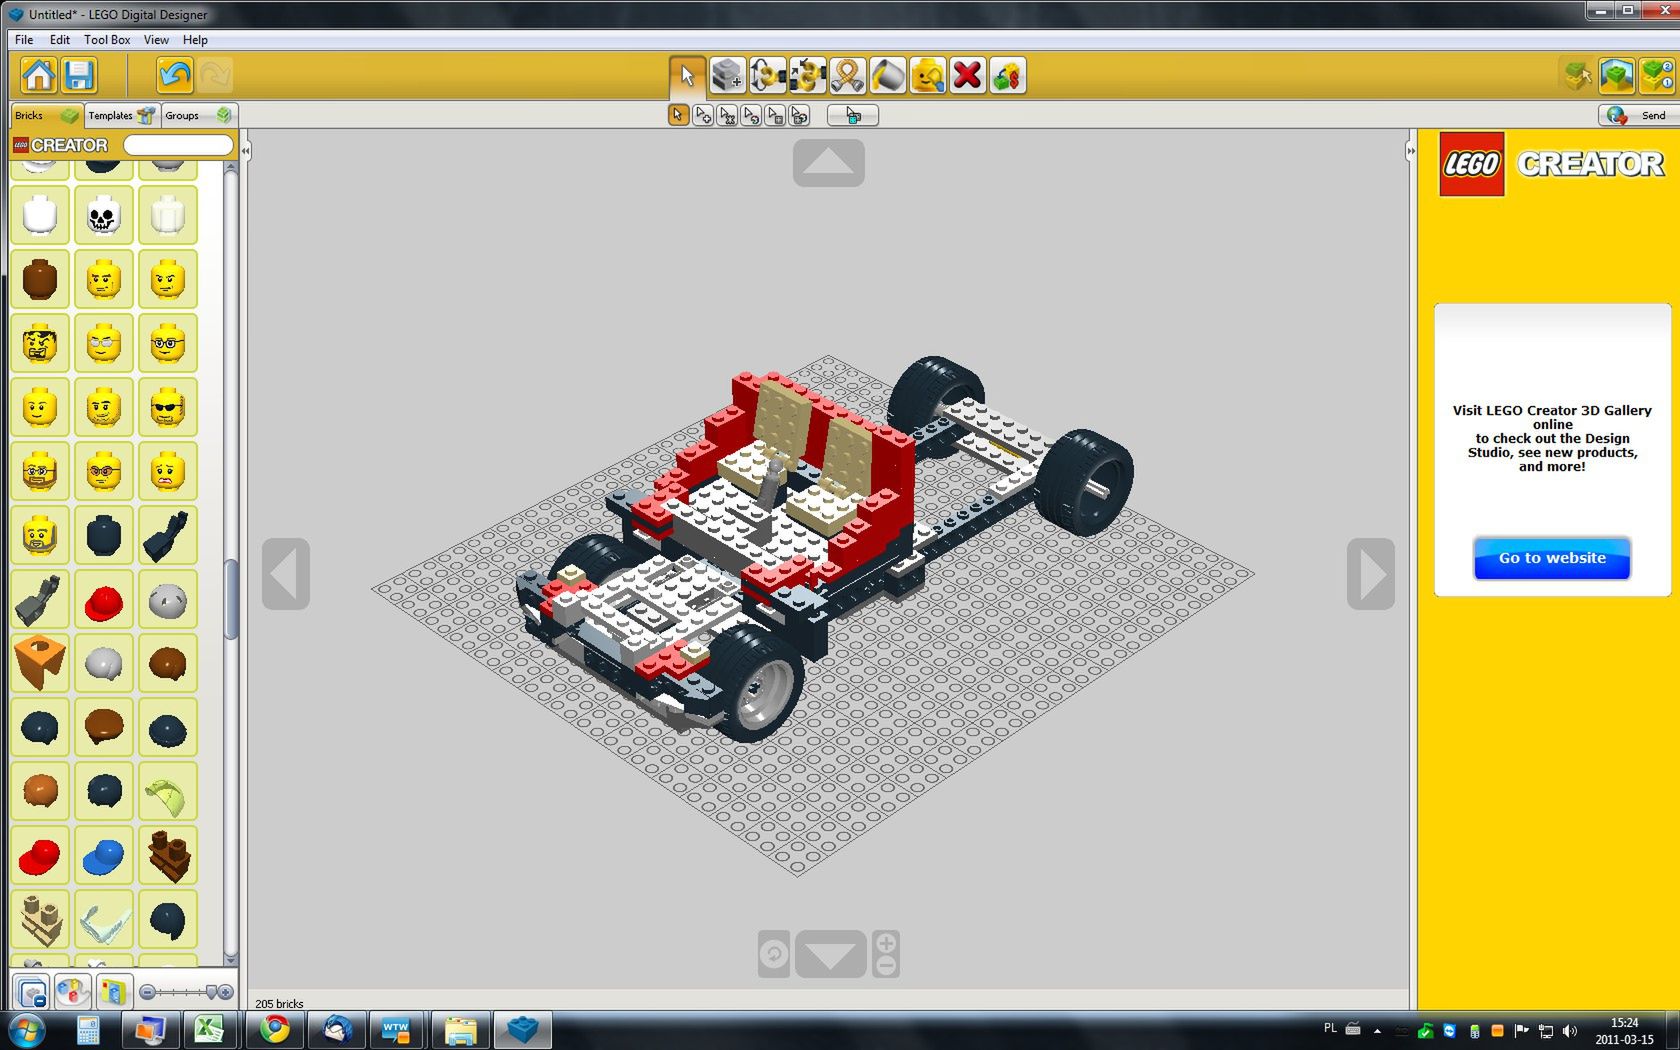Image resolution: width=1680 pixels, height=1050 pixels.
Task: Open the Windows Start menu
Action: (27, 1029)
